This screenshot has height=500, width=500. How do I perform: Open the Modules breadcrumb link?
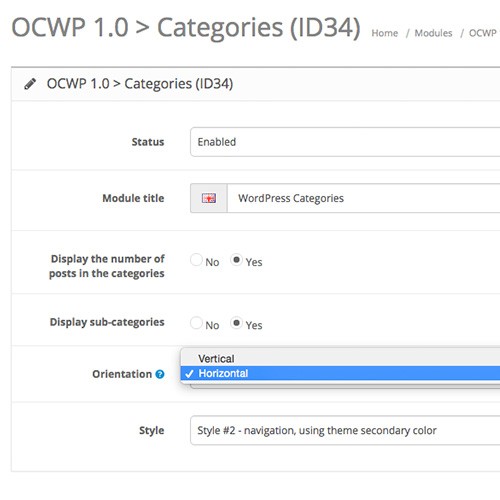pyautogui.click(x=433, y=33)
